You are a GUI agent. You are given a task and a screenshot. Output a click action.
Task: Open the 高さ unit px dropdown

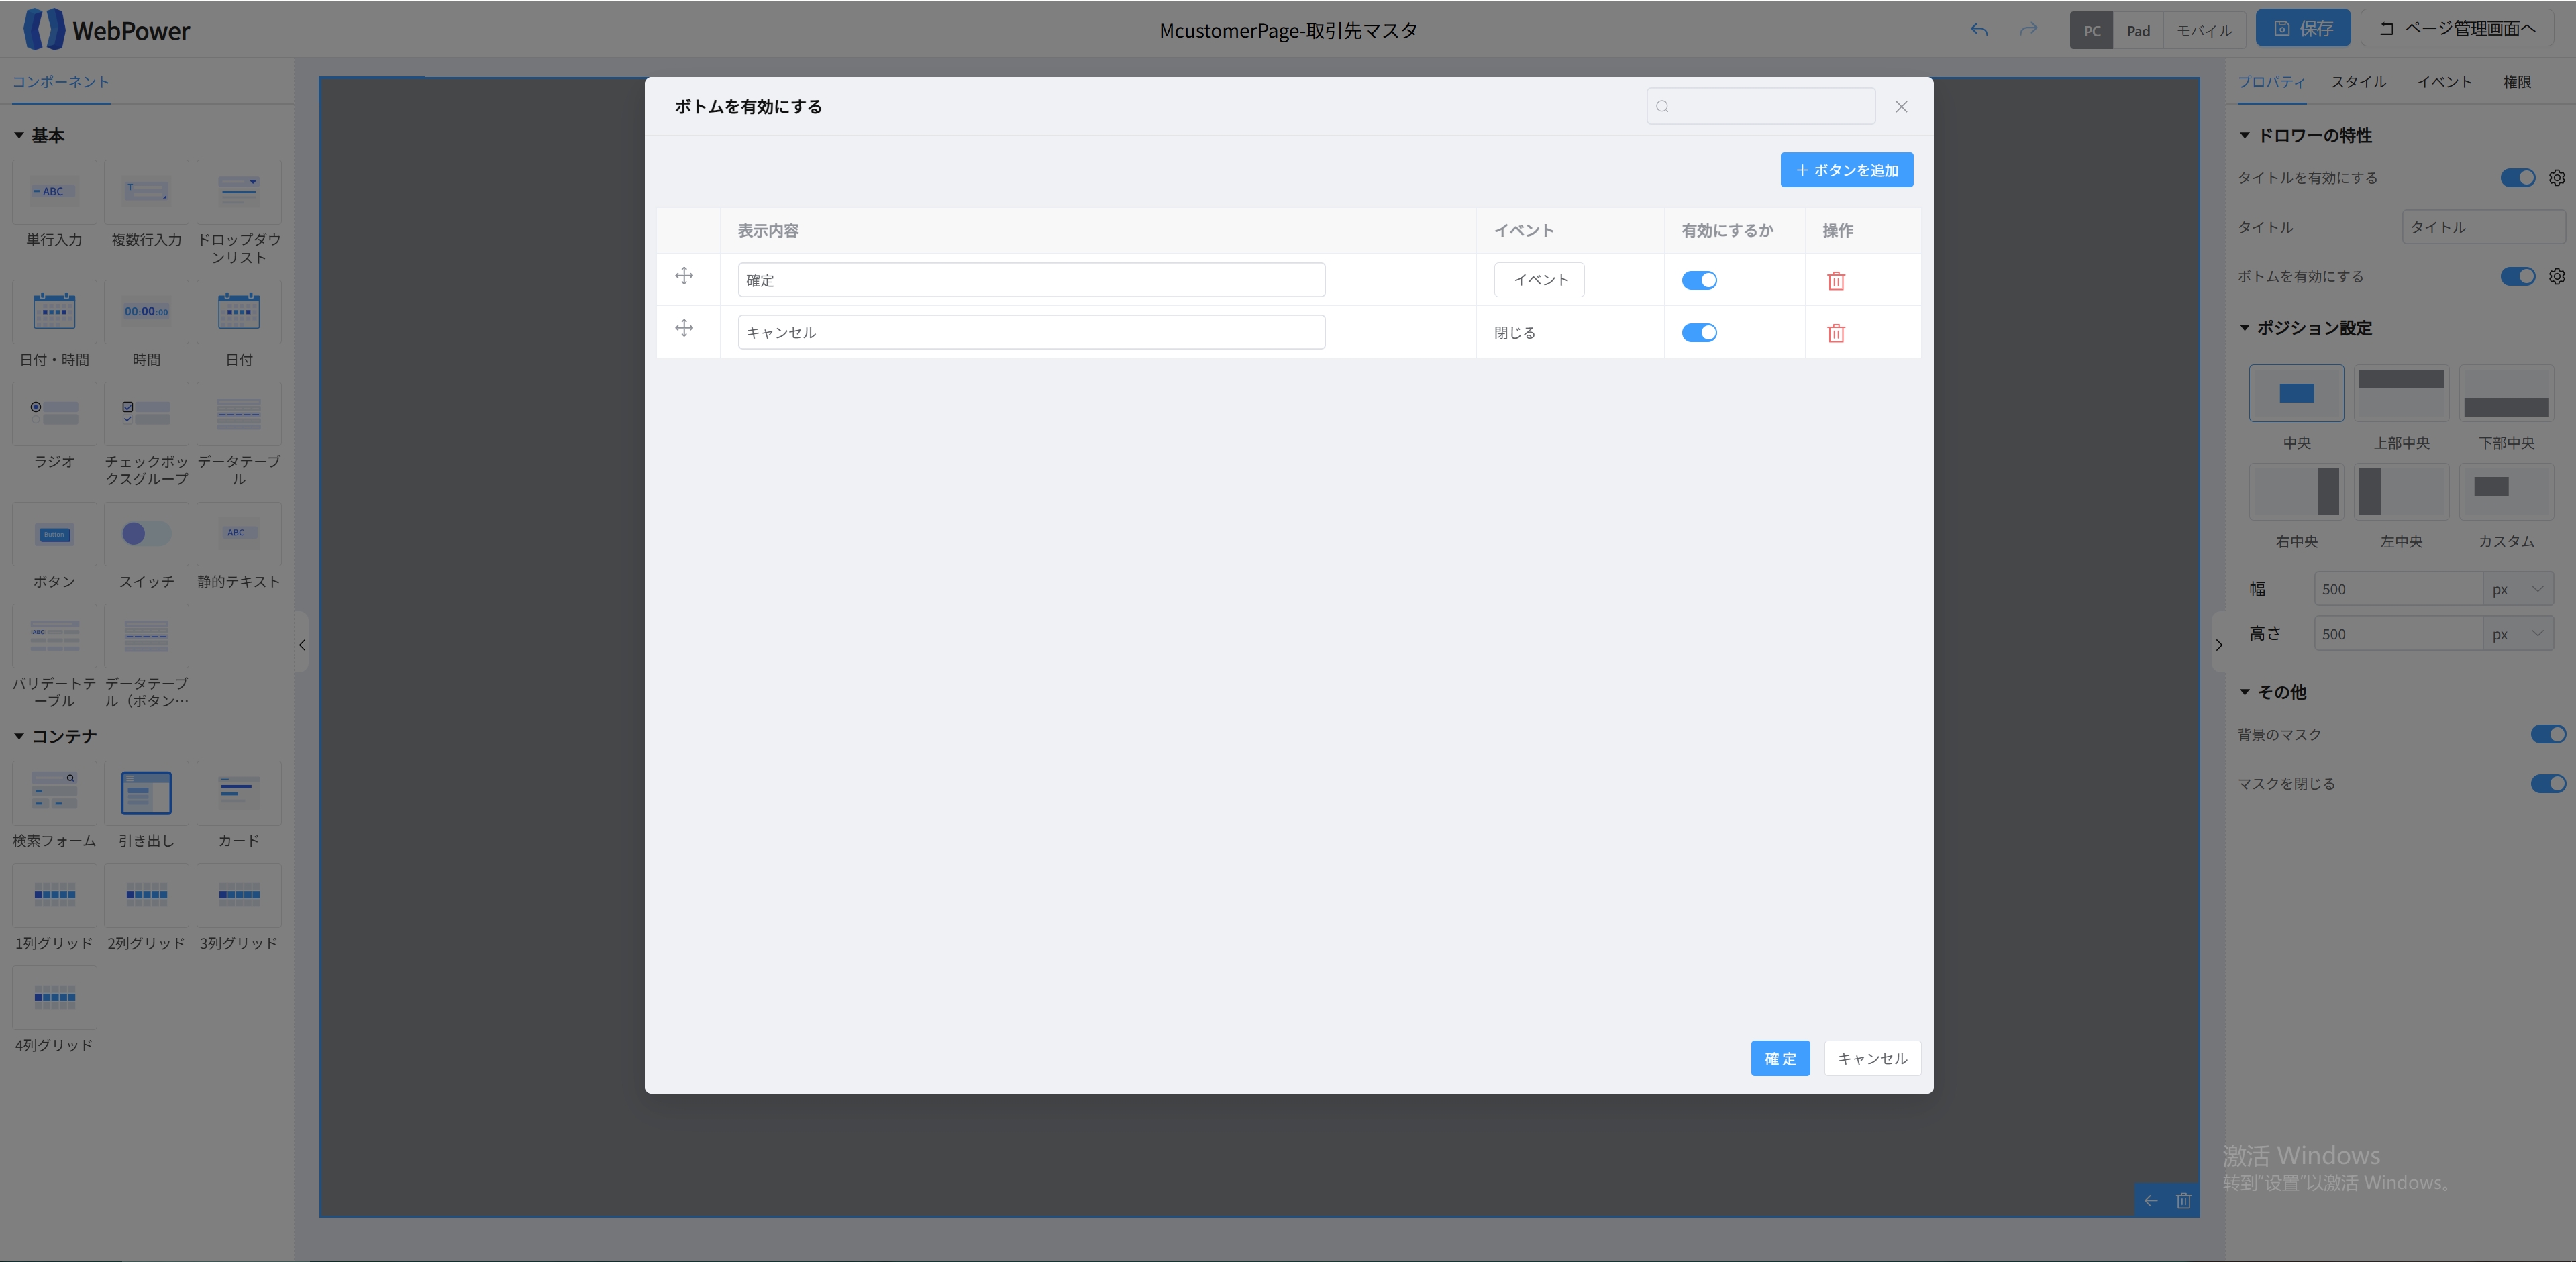tap(2518, 634)
